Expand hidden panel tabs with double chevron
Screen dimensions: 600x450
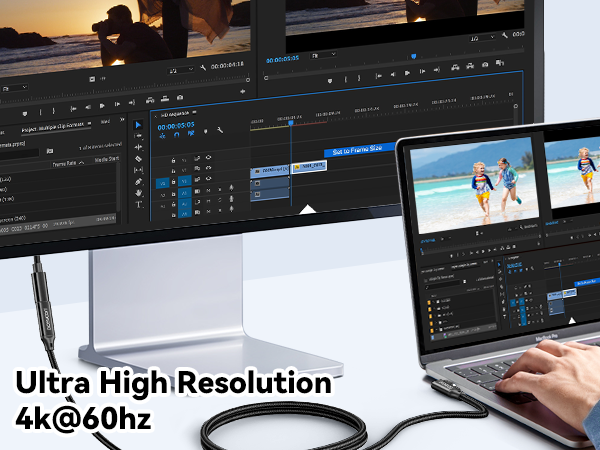tap(122, 119)
